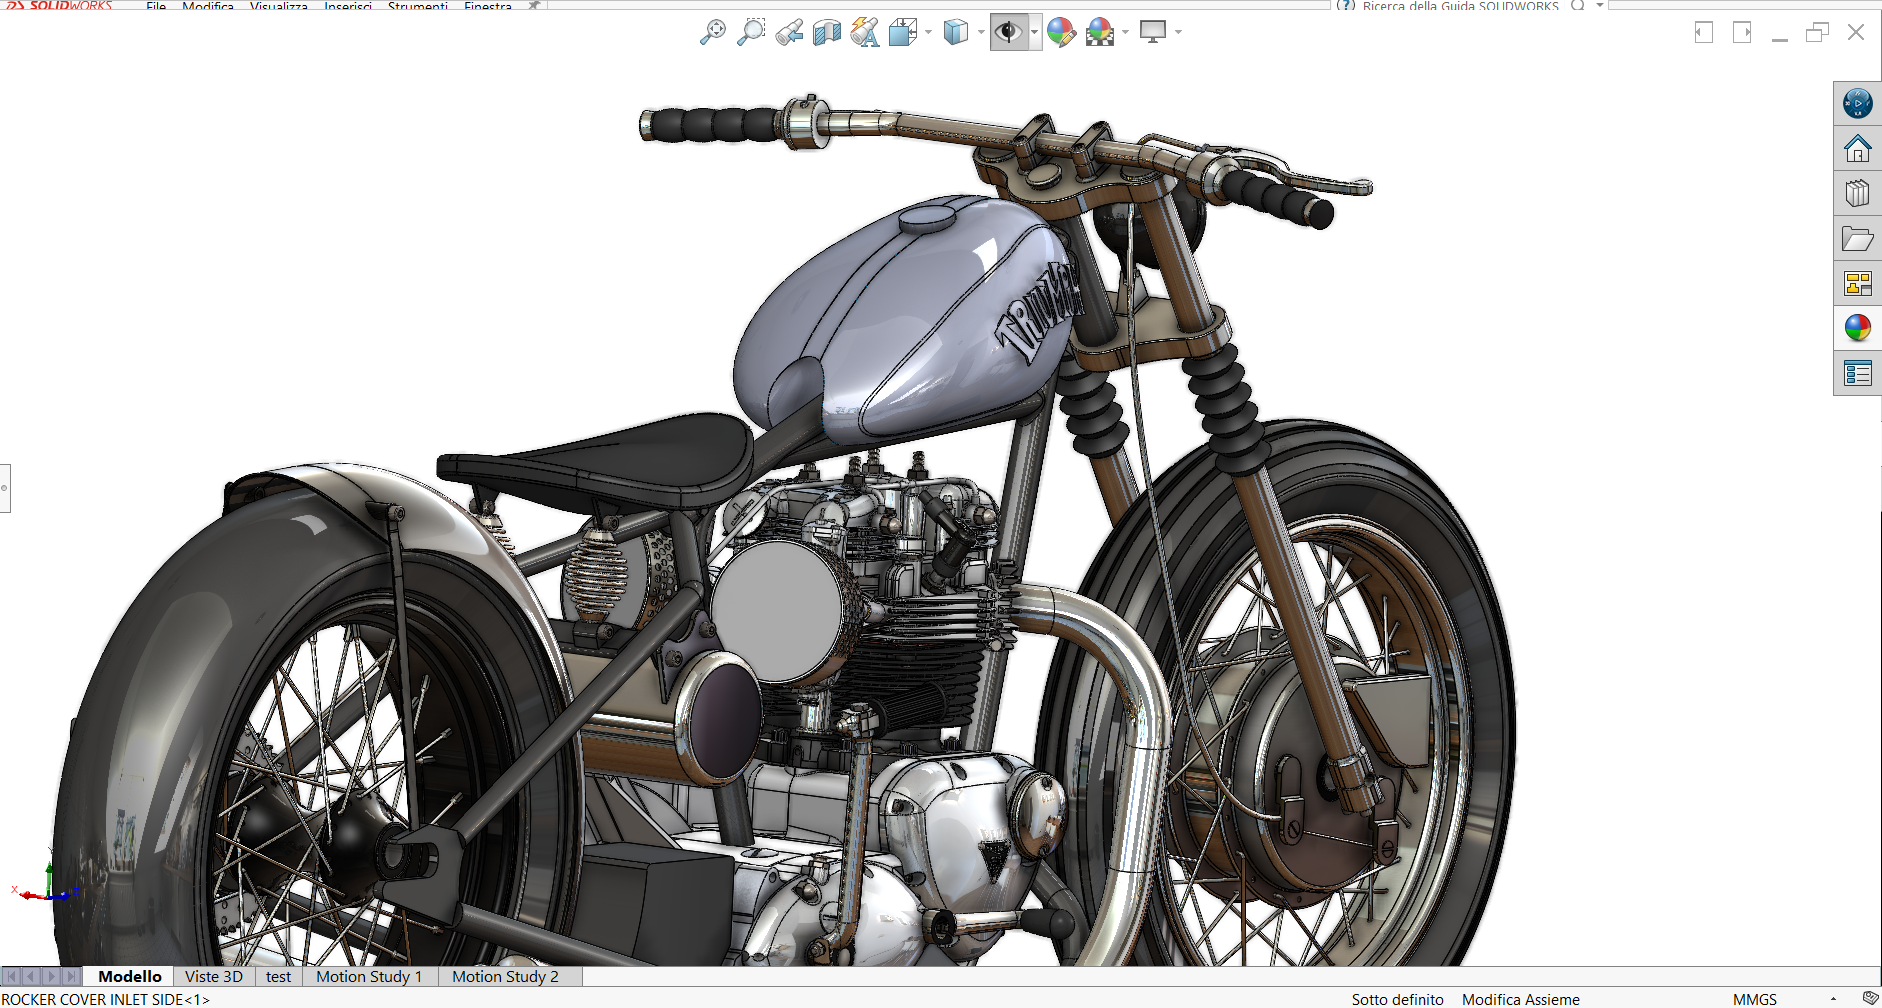This screenshot has width=1882, height=1008.
Task: Click the Modifica Assieme status text
Action: (1520, 999)
